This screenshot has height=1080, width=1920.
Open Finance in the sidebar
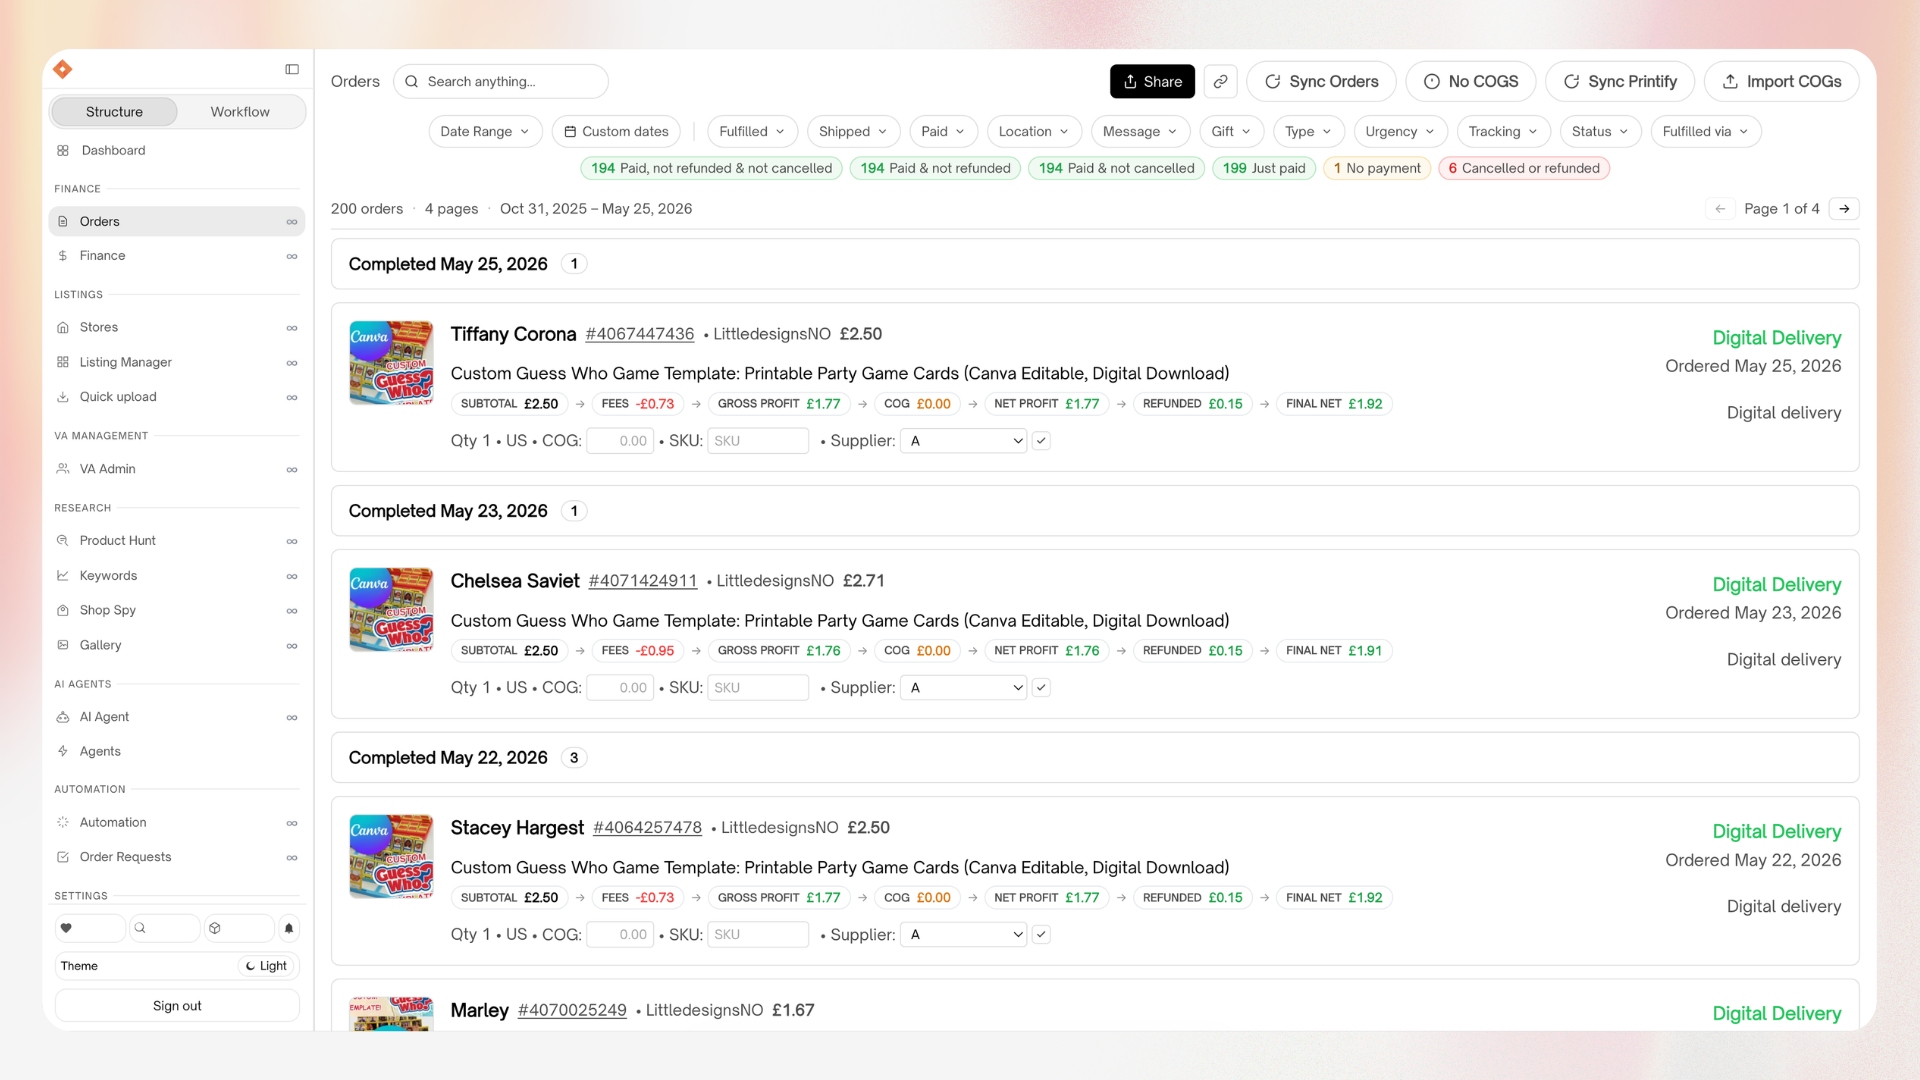[x=177, y=256]
